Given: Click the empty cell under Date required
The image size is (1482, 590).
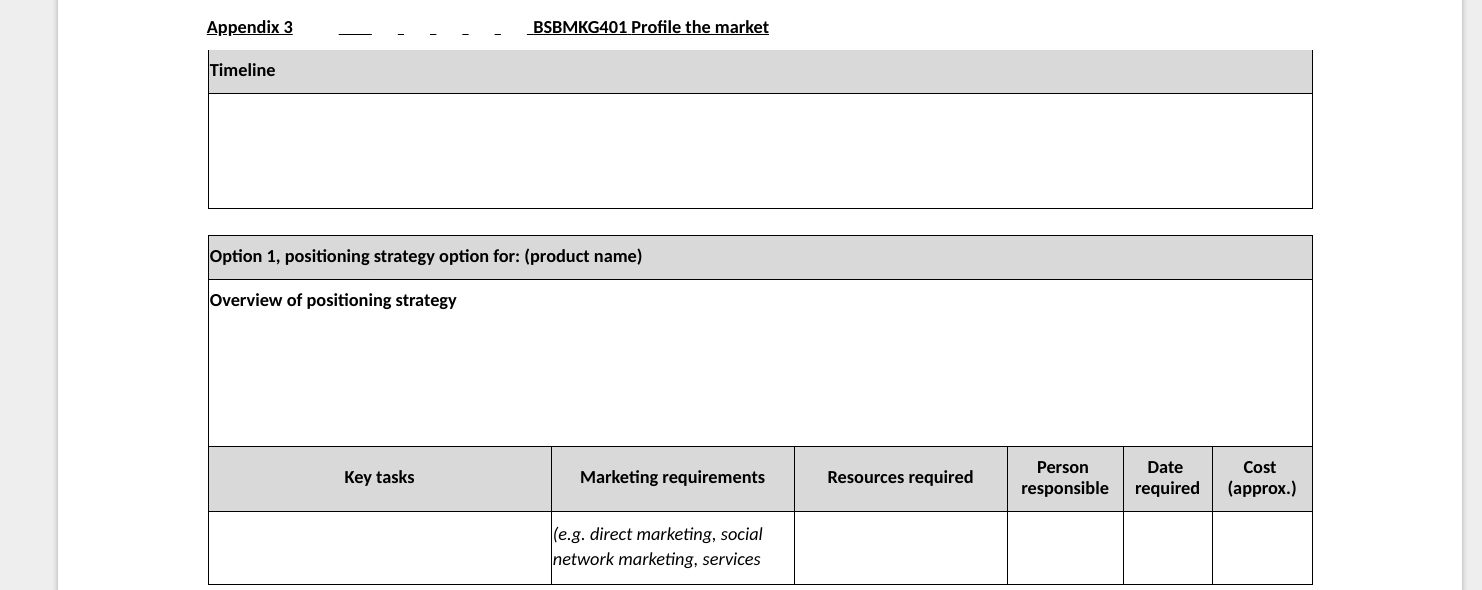Looking at the screenshot, I should coord(1167,548).
